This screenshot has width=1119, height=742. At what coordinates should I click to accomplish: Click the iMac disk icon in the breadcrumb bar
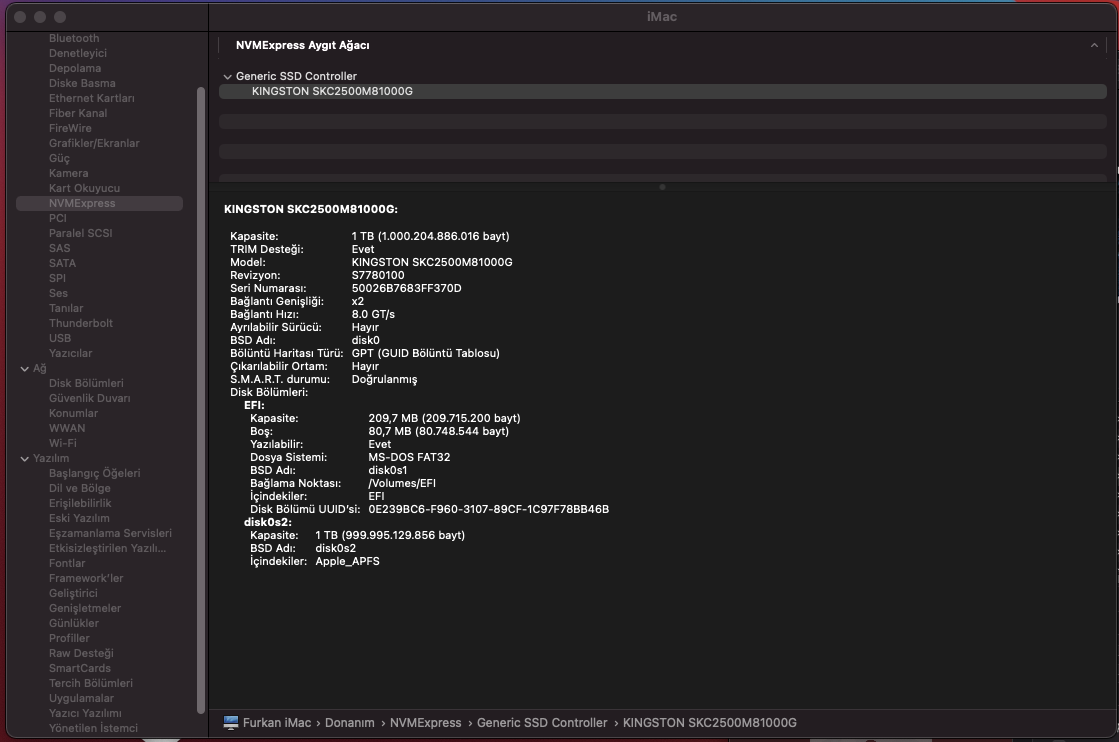point(230,722)
